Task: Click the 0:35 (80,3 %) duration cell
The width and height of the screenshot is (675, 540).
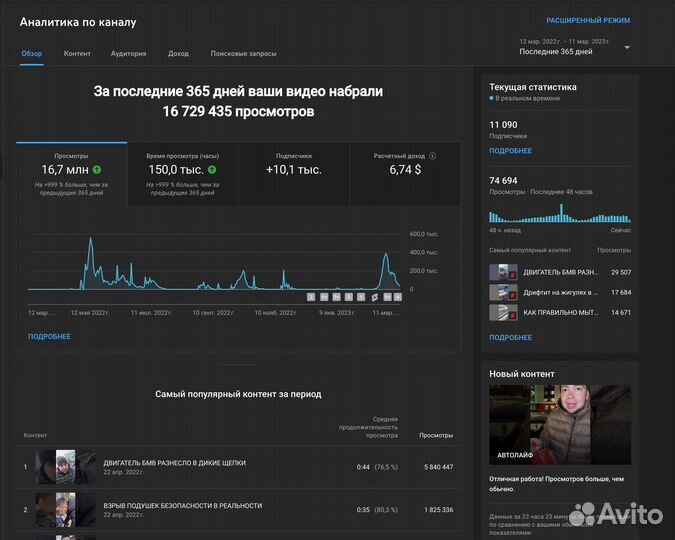Action: (377, 509)
